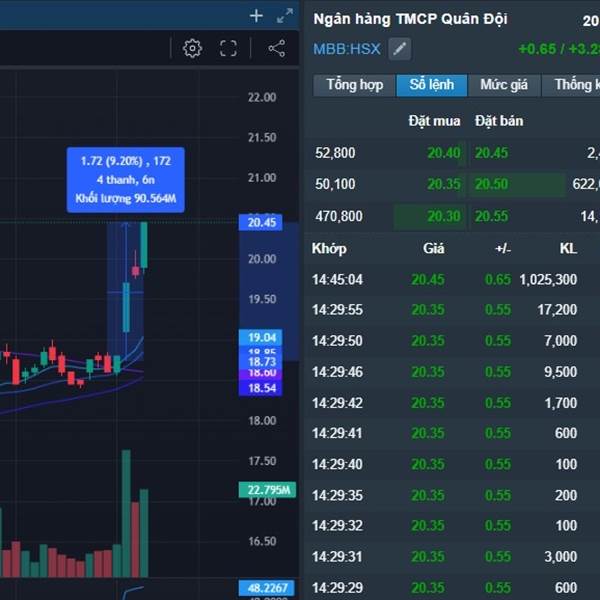Select the 14:29:50 trade row
Image resolution: width=600 pixels, height=600 pixels.
(x=452, y=341)
